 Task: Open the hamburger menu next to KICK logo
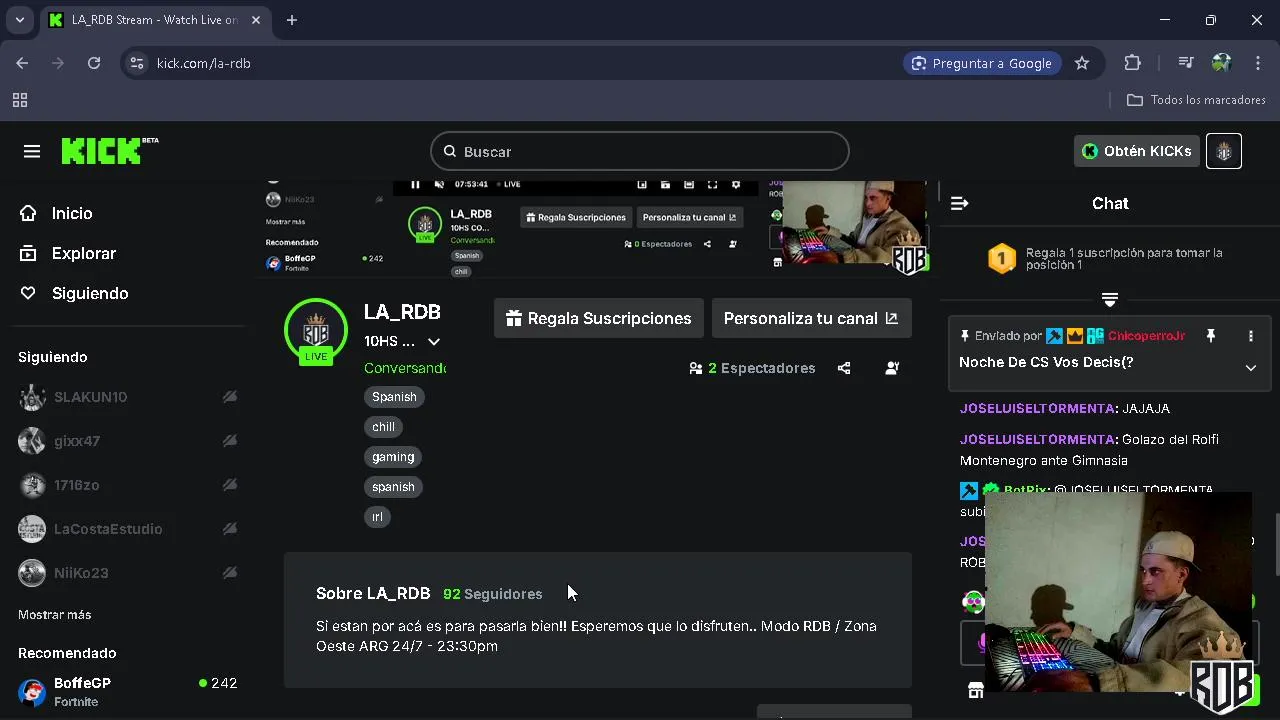click(x=32, y=151)
